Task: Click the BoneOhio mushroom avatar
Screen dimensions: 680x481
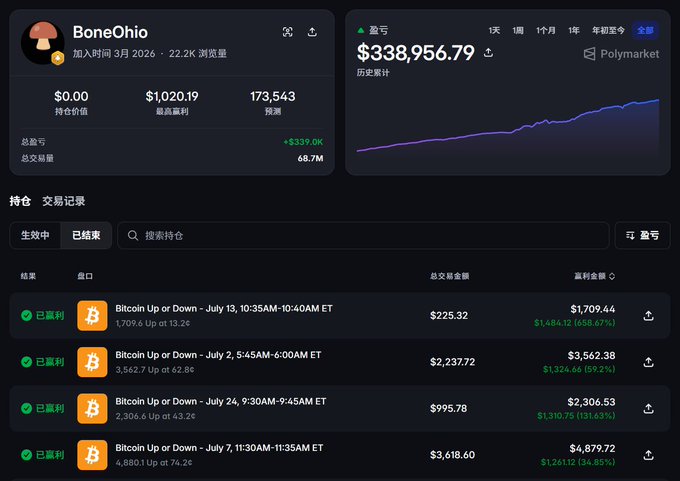Action: pos(42,43)
